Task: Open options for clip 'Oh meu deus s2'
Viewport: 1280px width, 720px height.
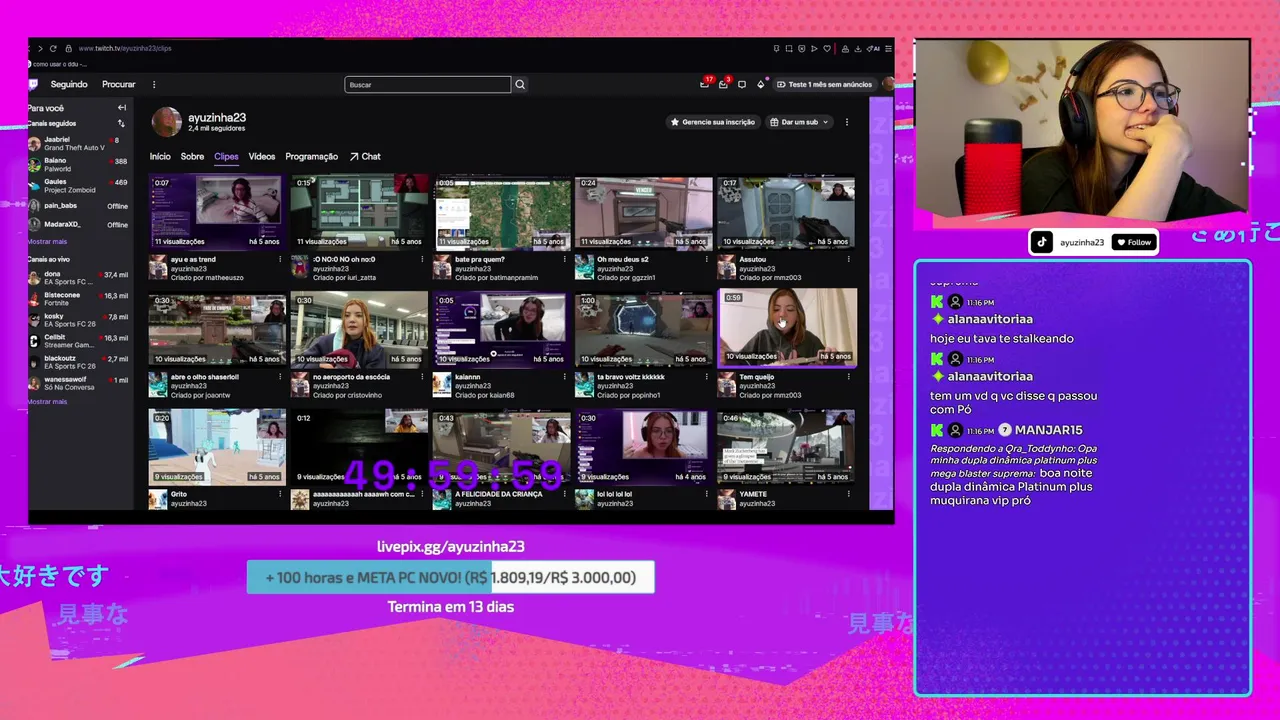Action: 707,260
